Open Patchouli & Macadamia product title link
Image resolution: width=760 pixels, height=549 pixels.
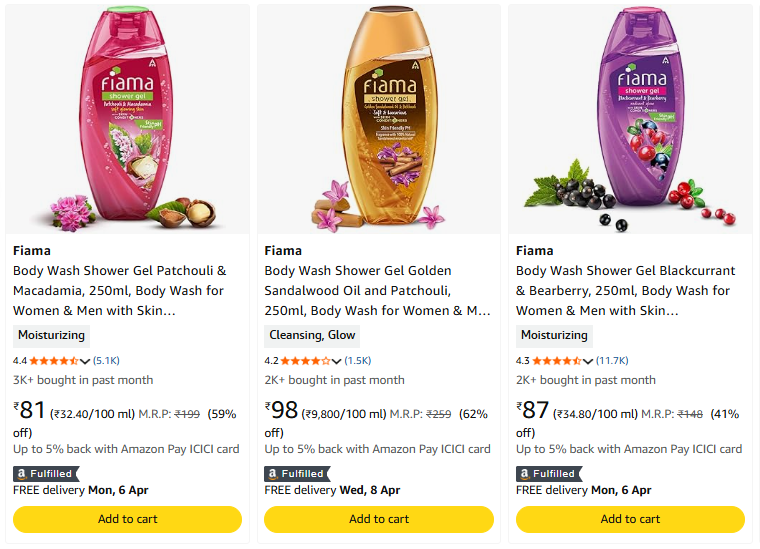[x=120, y=290]
